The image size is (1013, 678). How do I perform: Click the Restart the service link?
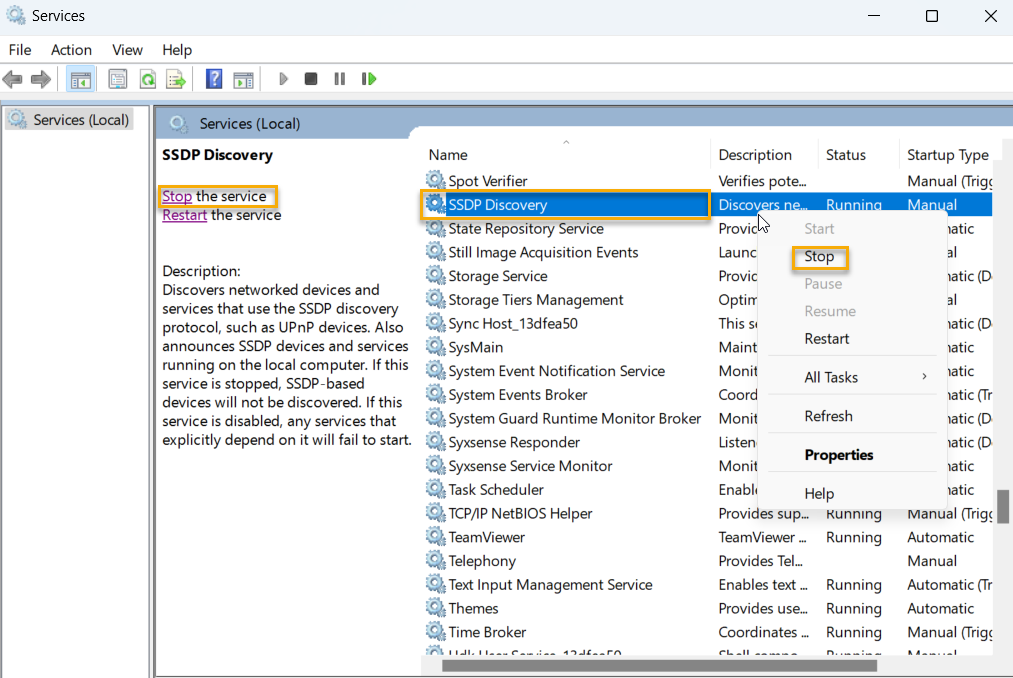click(x=184, y=214)
